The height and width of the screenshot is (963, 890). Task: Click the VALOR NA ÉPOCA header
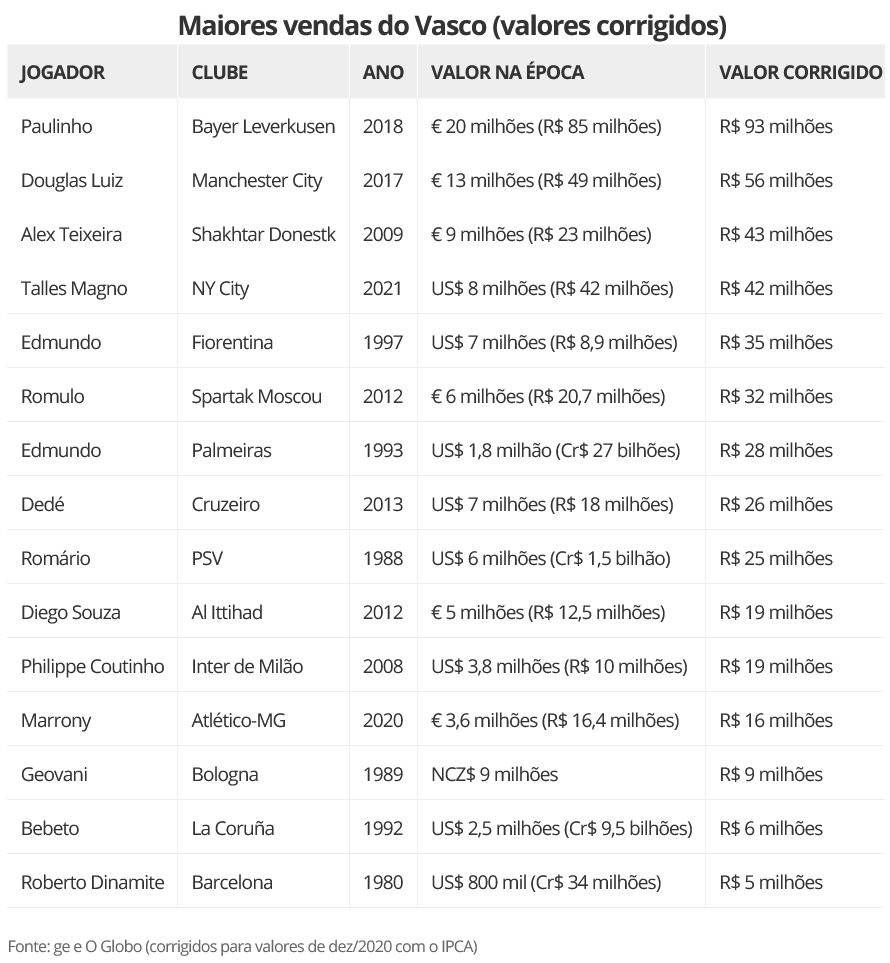(507, 72)
